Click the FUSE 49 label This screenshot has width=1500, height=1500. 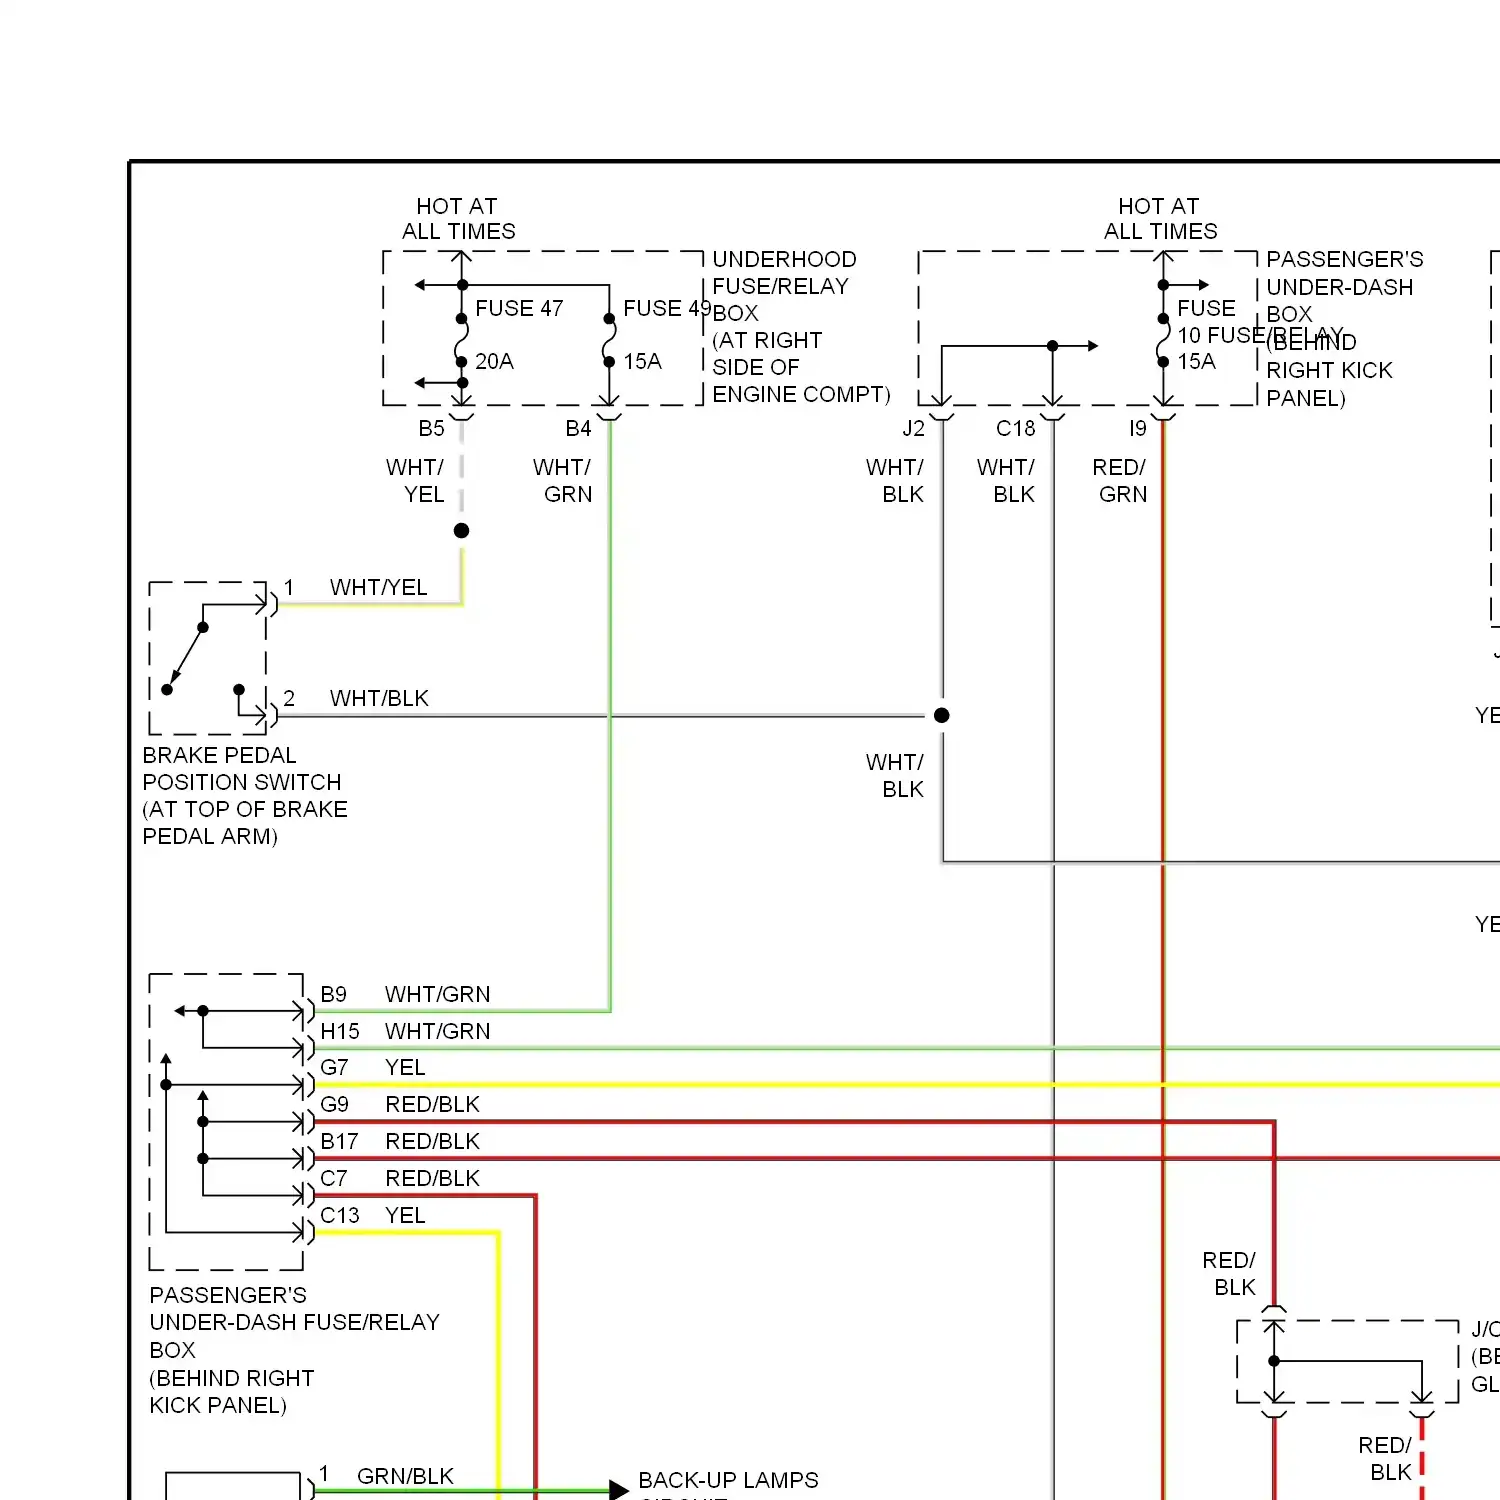tap(667, 308)
